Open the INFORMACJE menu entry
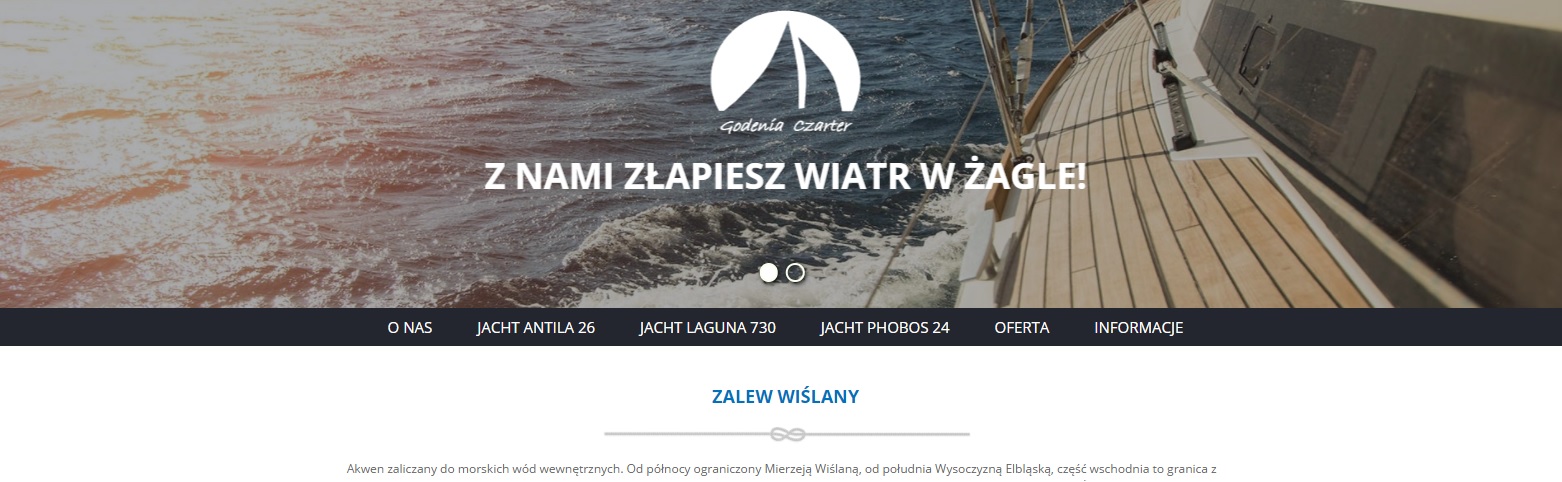 pos(1139,328)
